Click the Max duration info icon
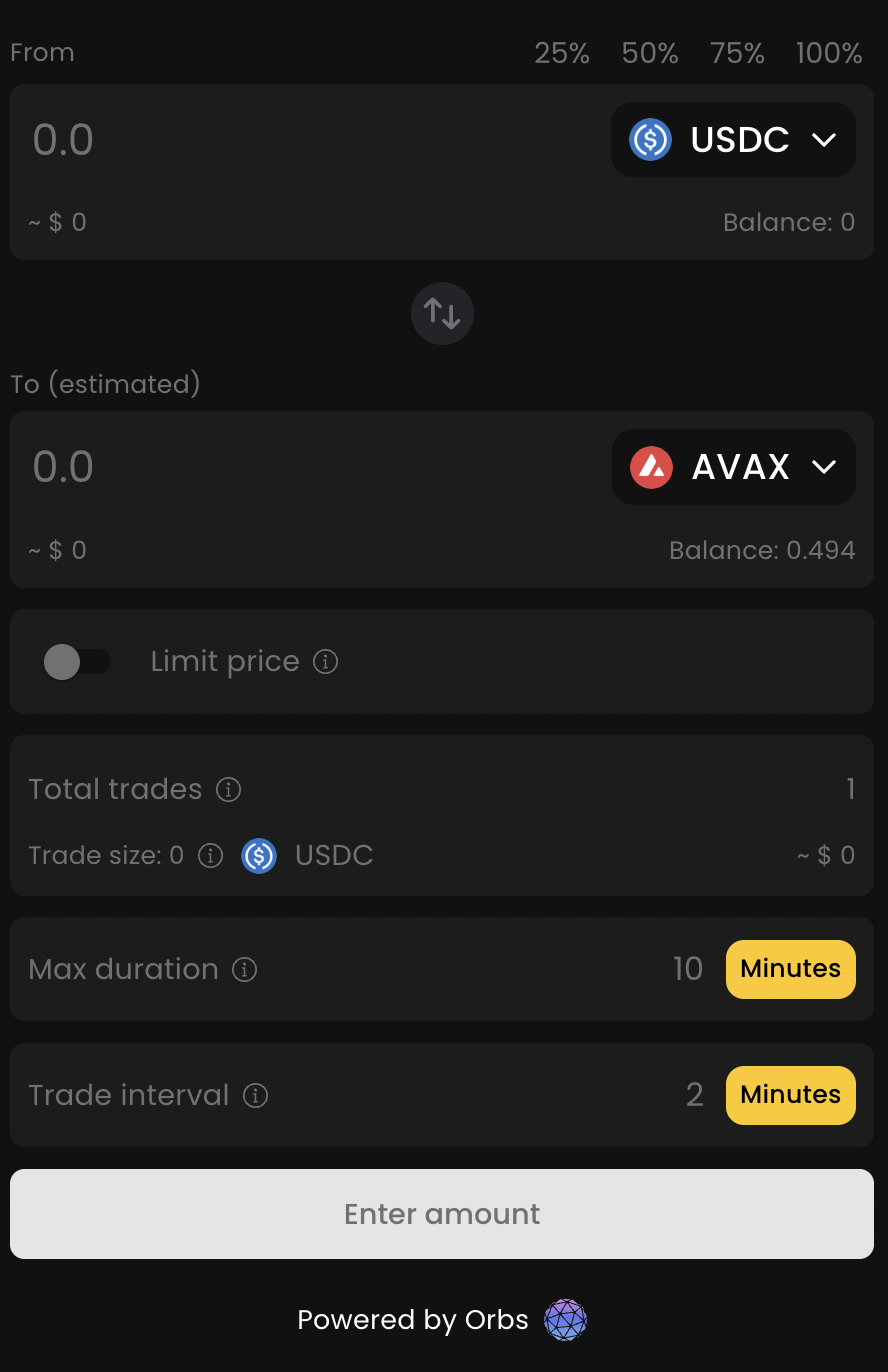888x1372 pixels. point(245,969)
